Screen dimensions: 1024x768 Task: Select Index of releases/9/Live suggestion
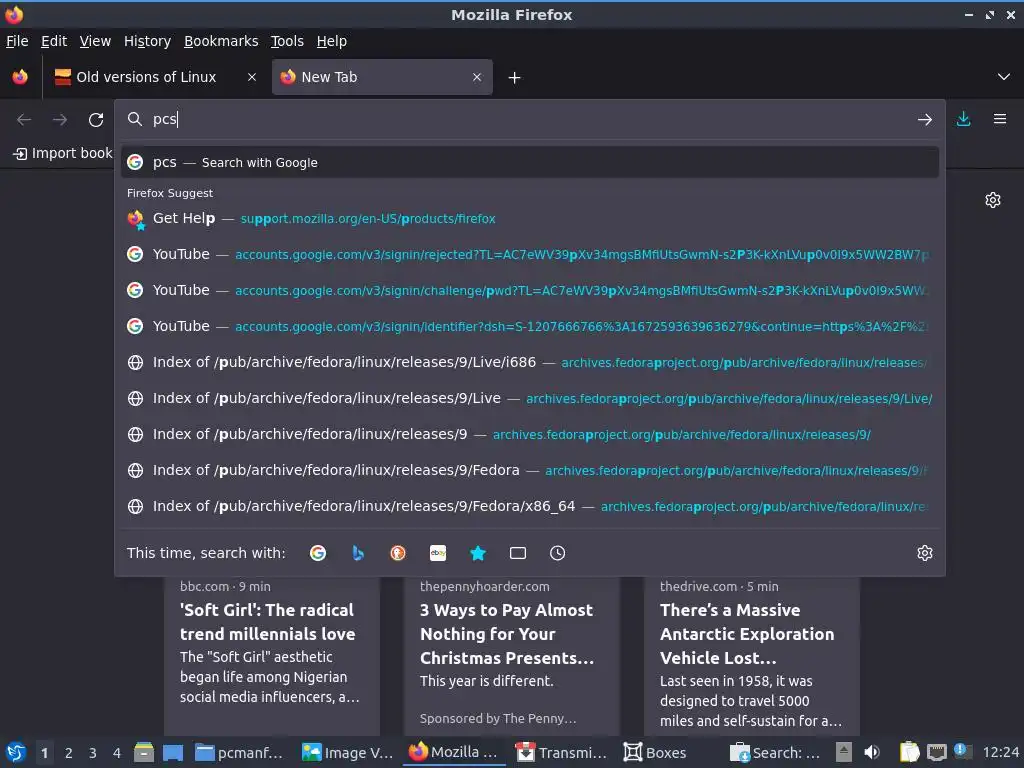(530, 398)
